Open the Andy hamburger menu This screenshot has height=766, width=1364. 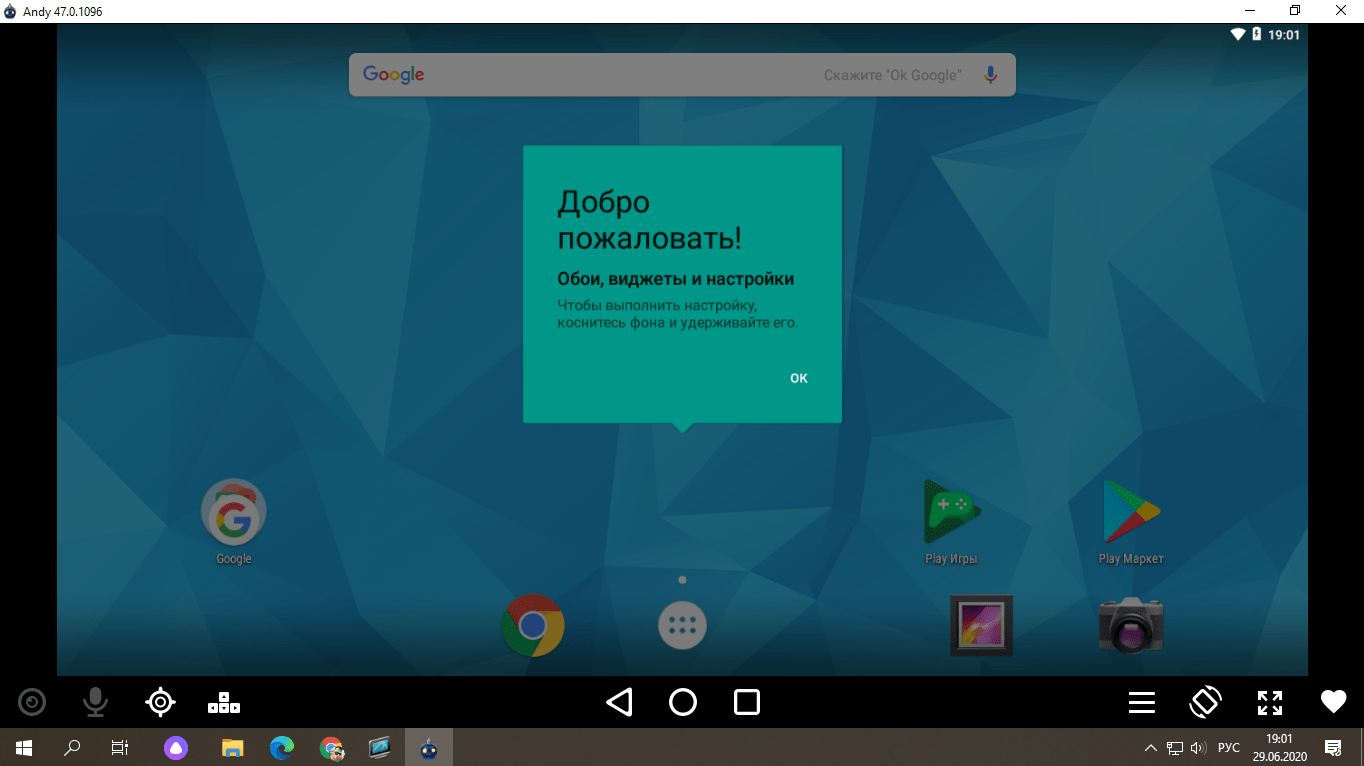click(1142, 703)
